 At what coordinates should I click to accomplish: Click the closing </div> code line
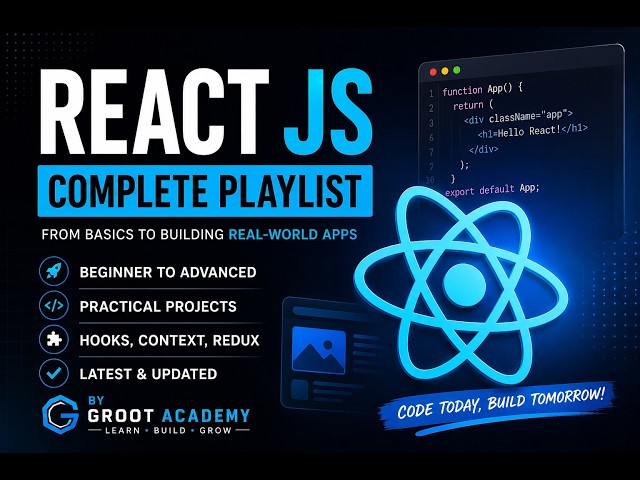(x=484, y=149)
